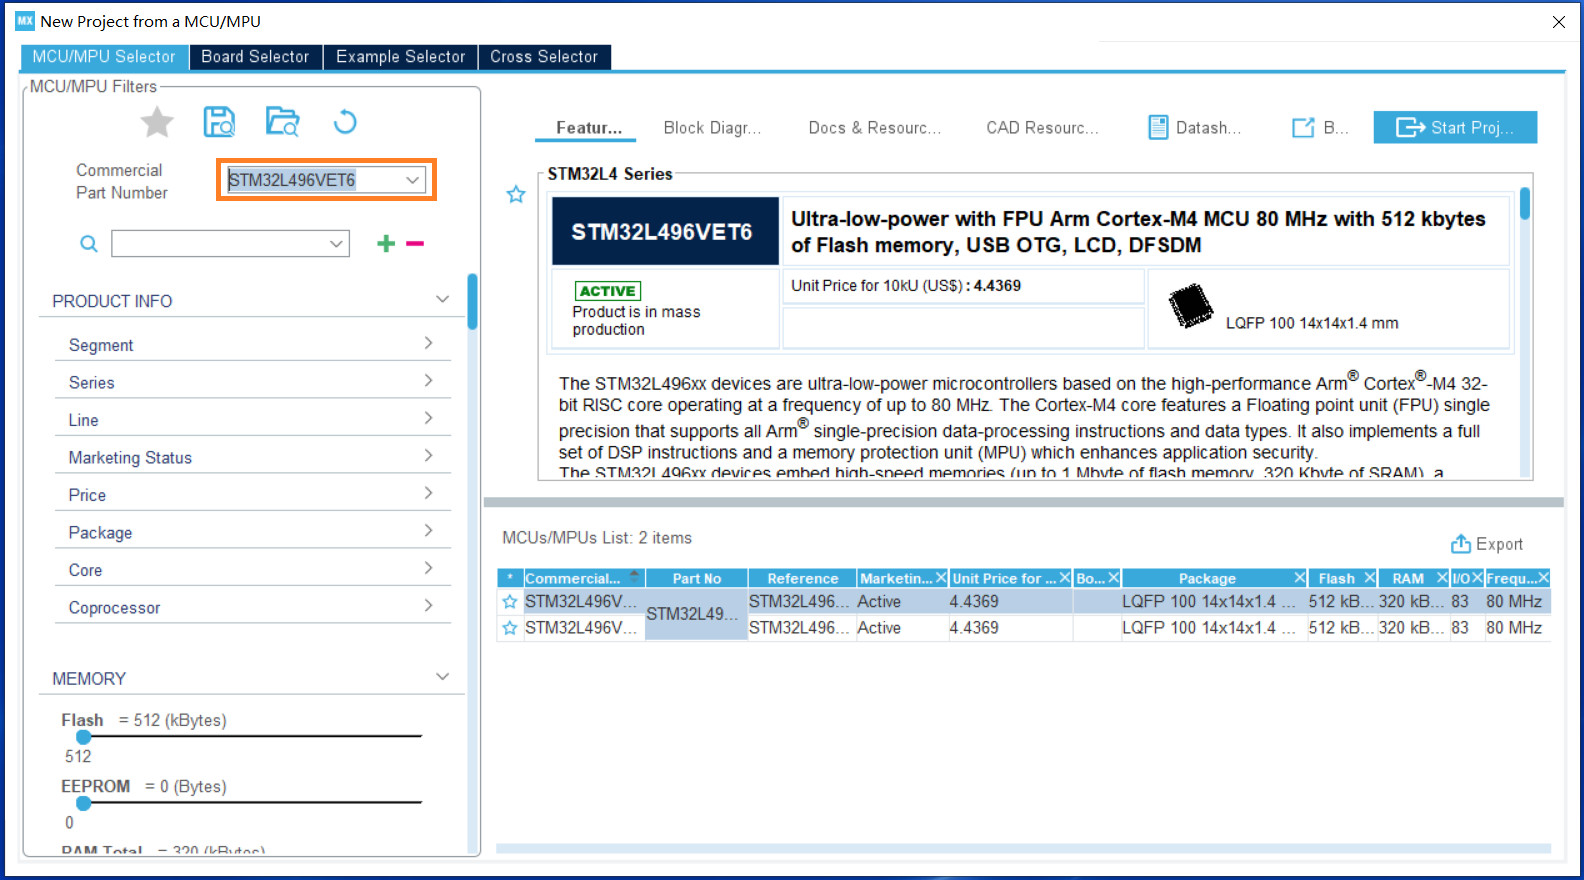Screen dimensions: 1584x880
Task: Collapse PRODUCT INFO section
Action: coord(443,299)
